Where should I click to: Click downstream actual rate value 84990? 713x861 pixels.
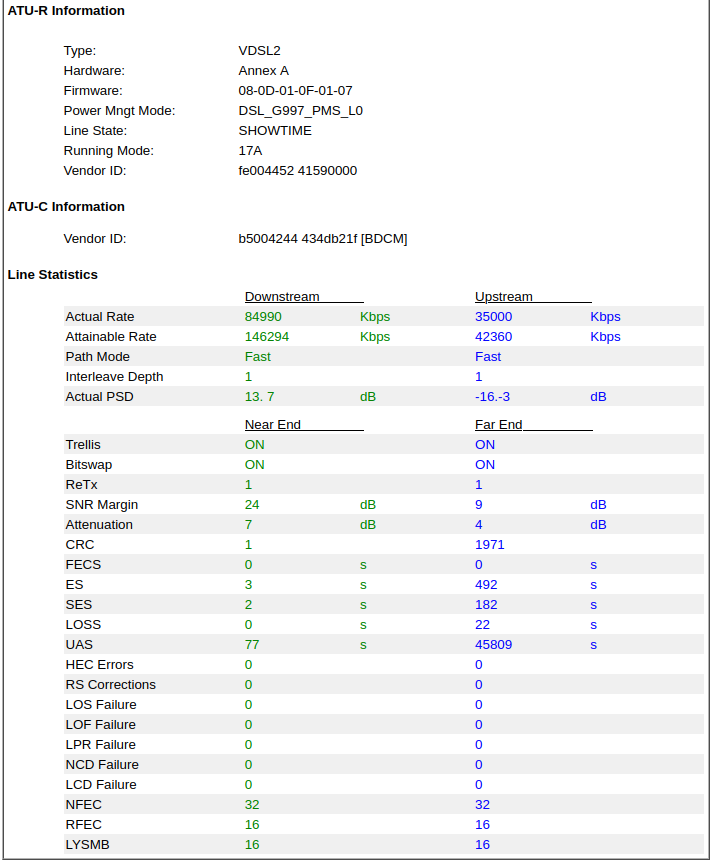[x=263, y=317]
